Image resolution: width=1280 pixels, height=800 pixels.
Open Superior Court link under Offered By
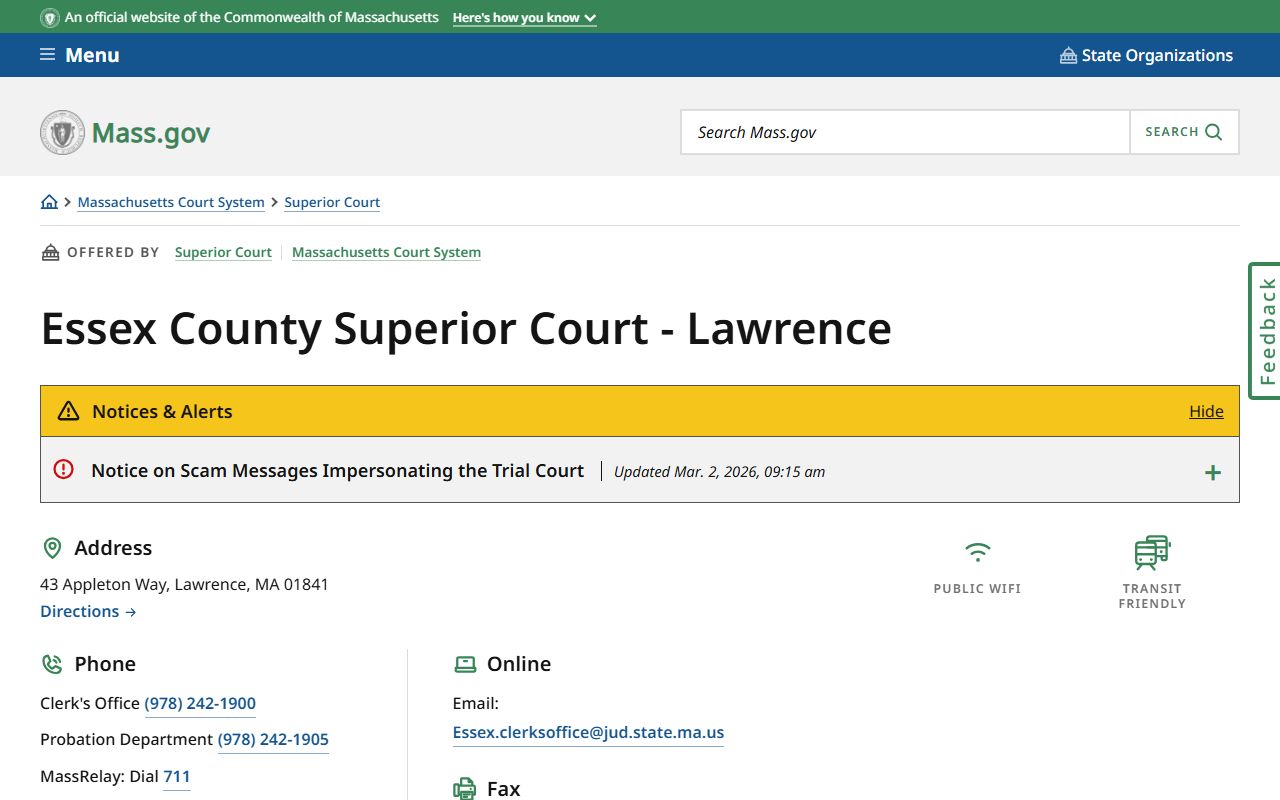pos(223,252)
